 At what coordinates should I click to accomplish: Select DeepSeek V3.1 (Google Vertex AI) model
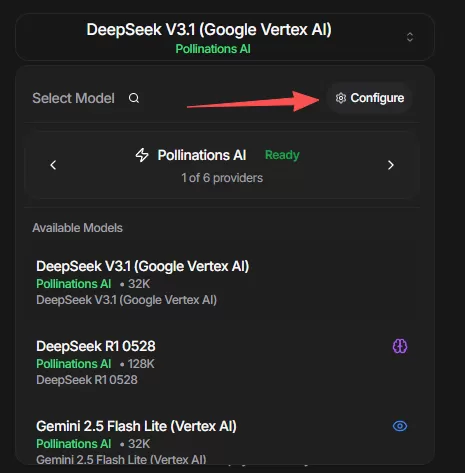pos(222,283)
